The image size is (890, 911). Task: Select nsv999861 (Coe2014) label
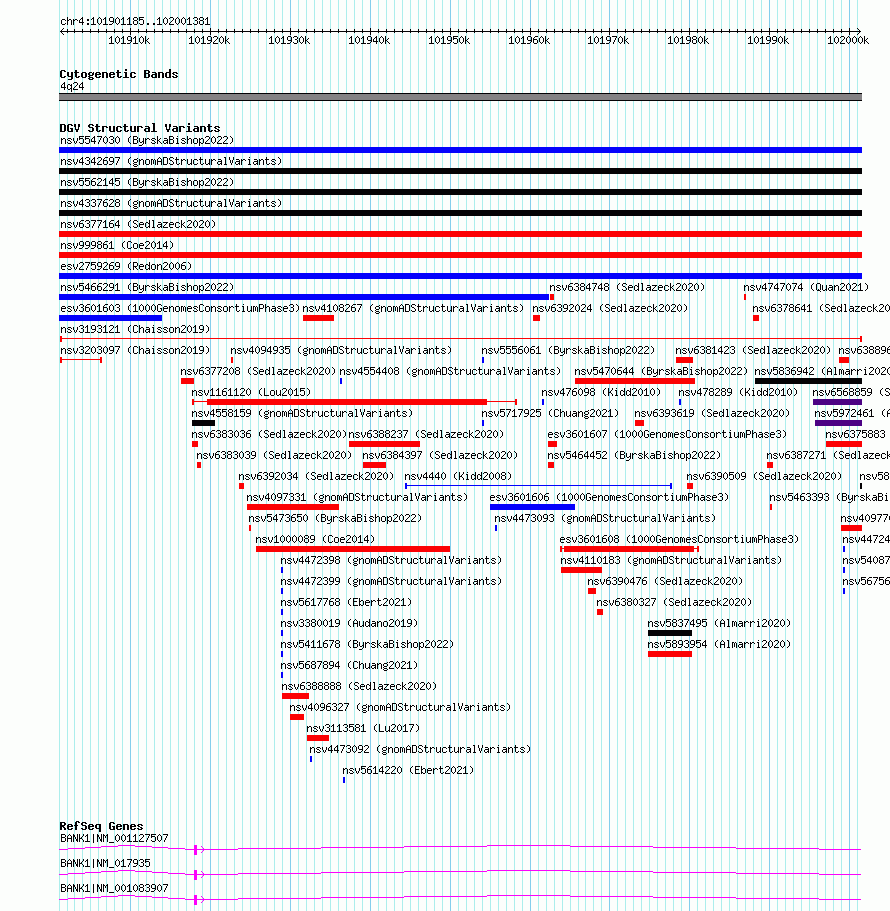117,245
